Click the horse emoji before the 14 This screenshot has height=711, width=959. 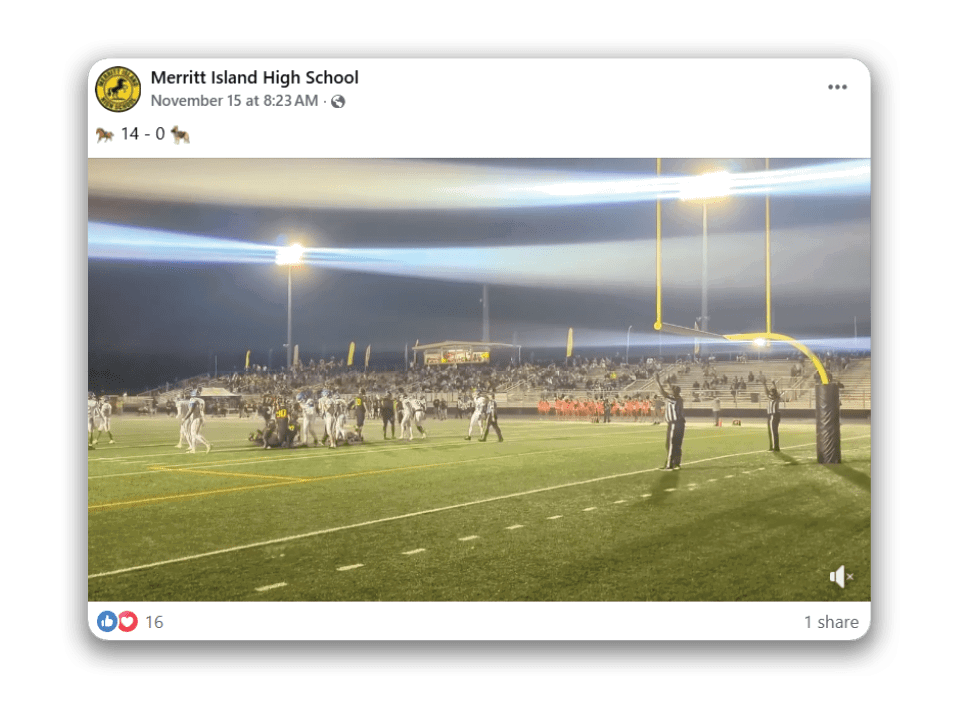coord(105,134)
